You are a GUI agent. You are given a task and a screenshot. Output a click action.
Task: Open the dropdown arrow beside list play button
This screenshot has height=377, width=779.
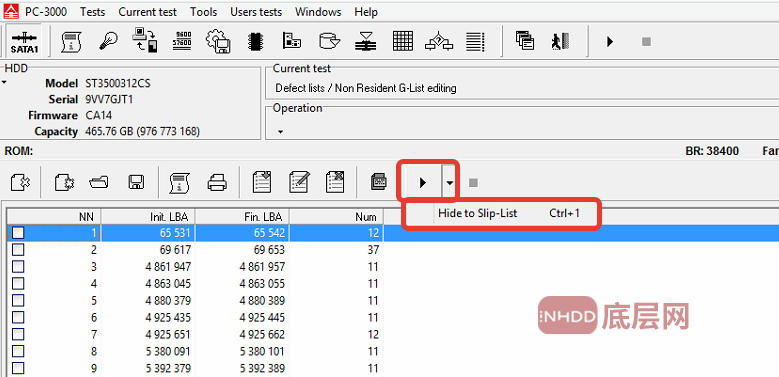pyautogui.click(x=449, y=183)
